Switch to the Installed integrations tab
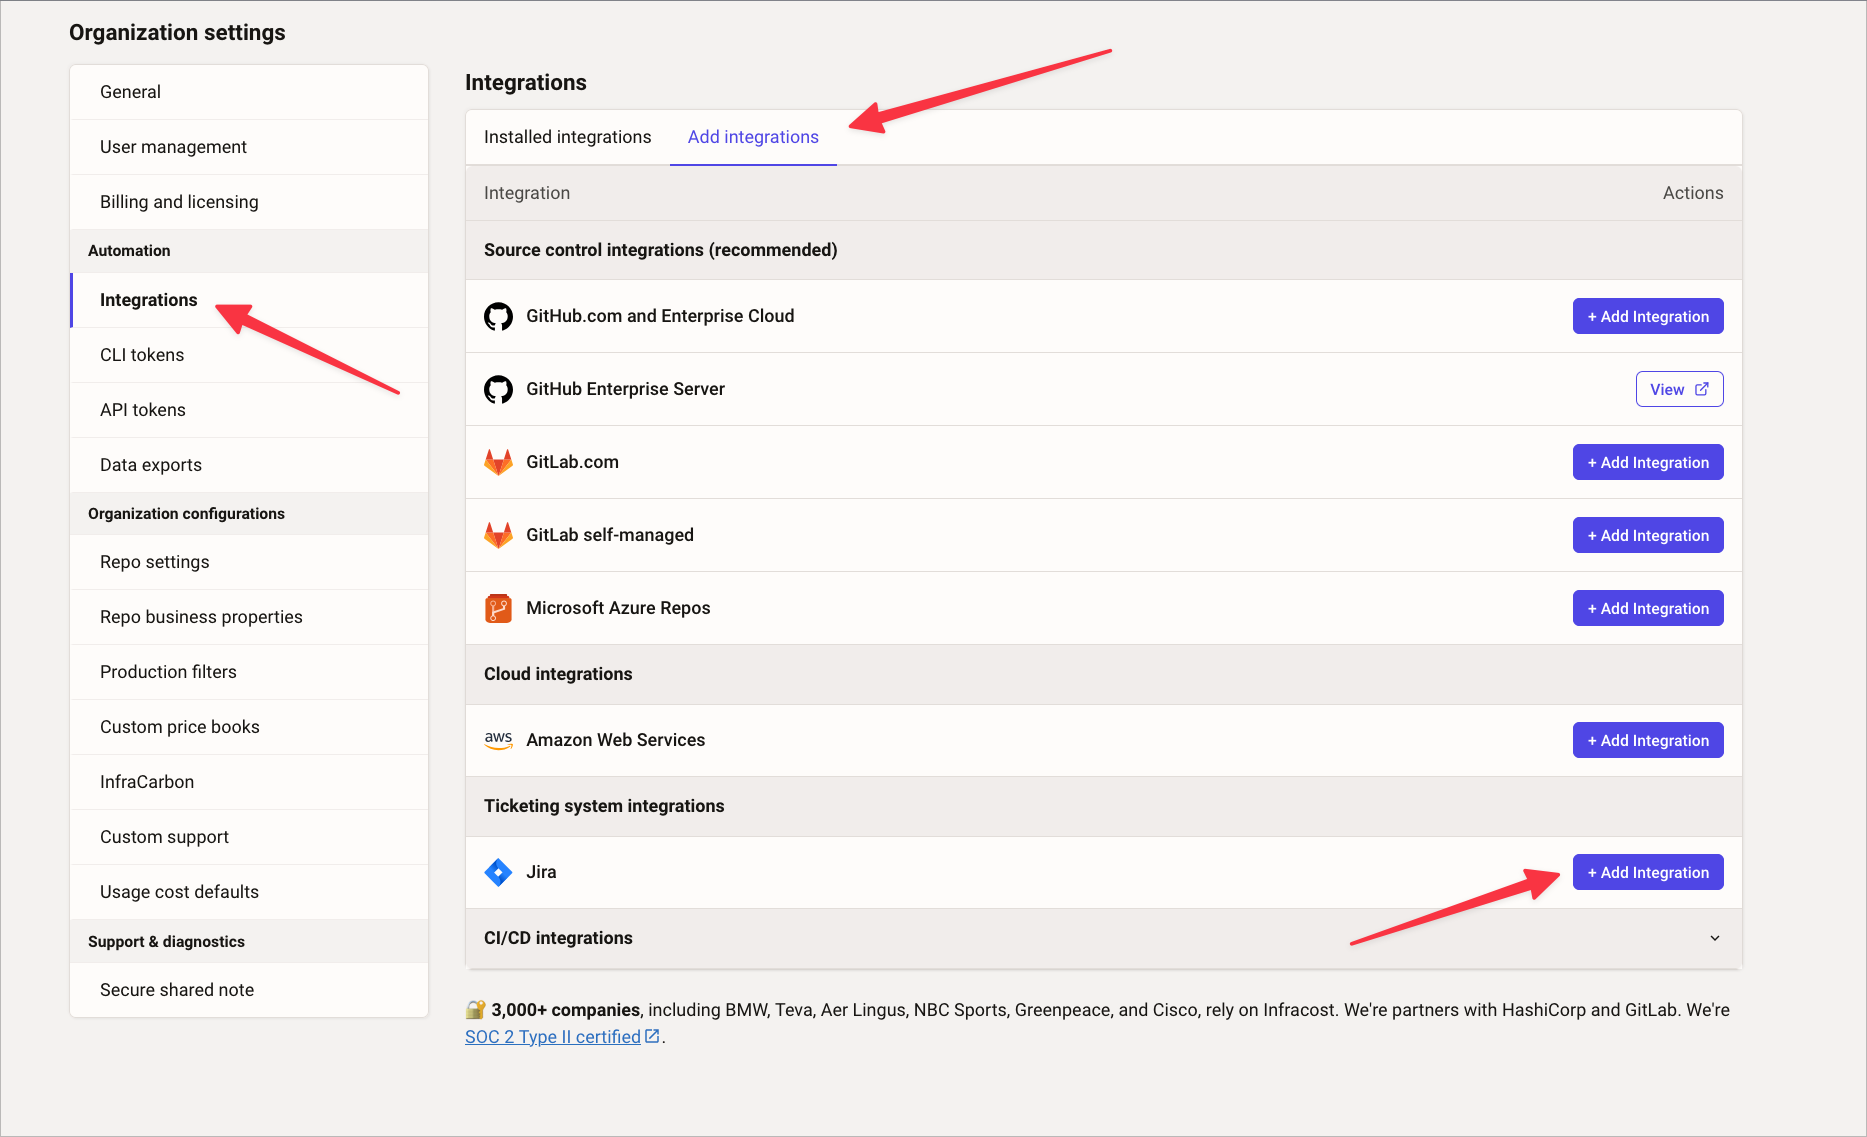Image resolution: width=1867 pixels, height=1137 pixels. 567,137
